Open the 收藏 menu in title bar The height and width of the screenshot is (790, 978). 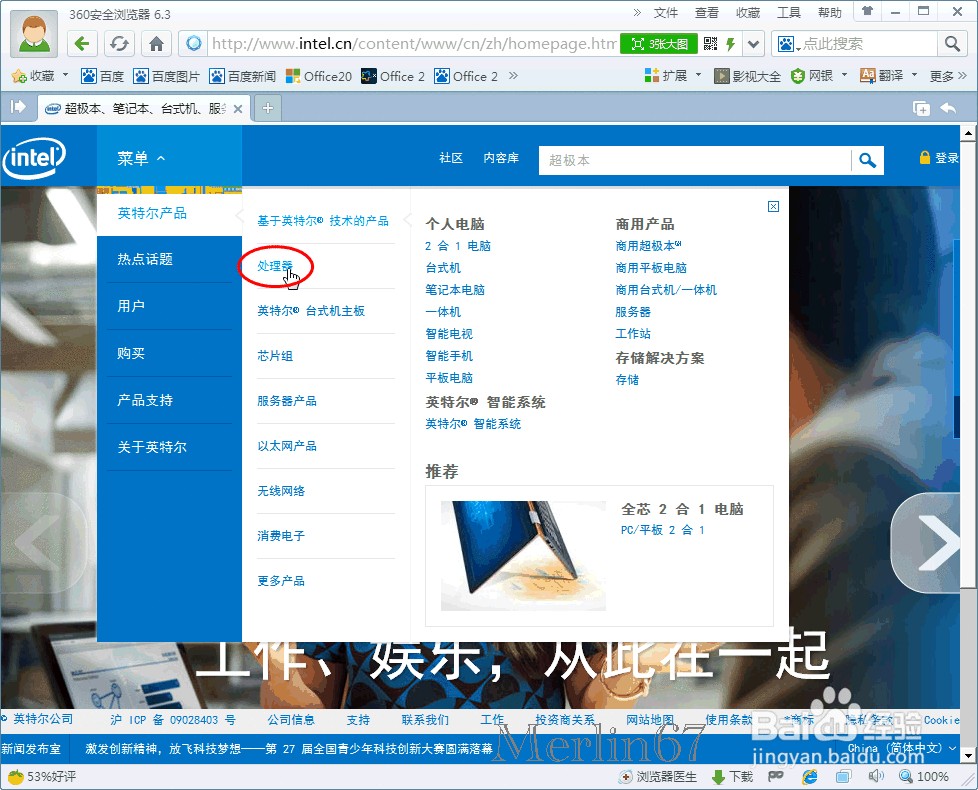coord(748,12)
